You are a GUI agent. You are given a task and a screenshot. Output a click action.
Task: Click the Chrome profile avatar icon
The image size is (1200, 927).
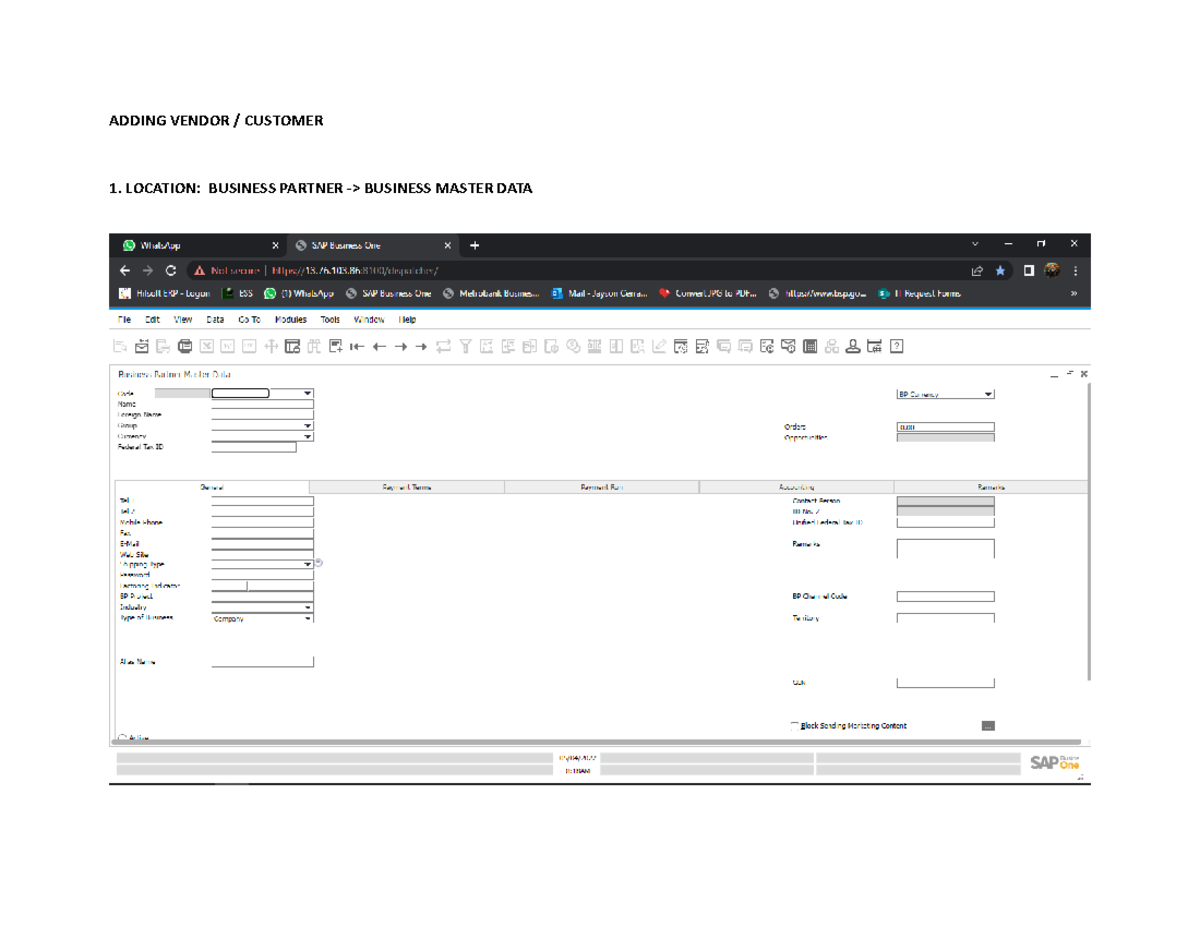coord(1051,268)
